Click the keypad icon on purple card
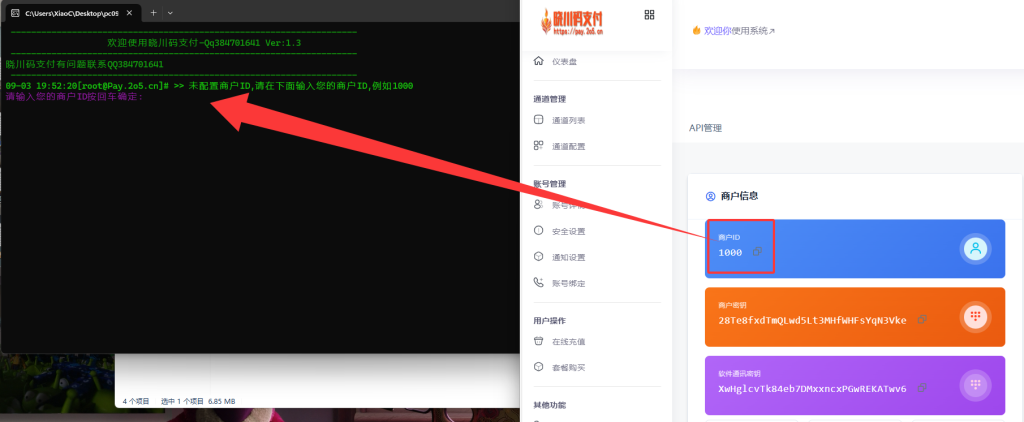Image resolution: width=1024 pixels, height=422 pixels. (x=974, y=385)
